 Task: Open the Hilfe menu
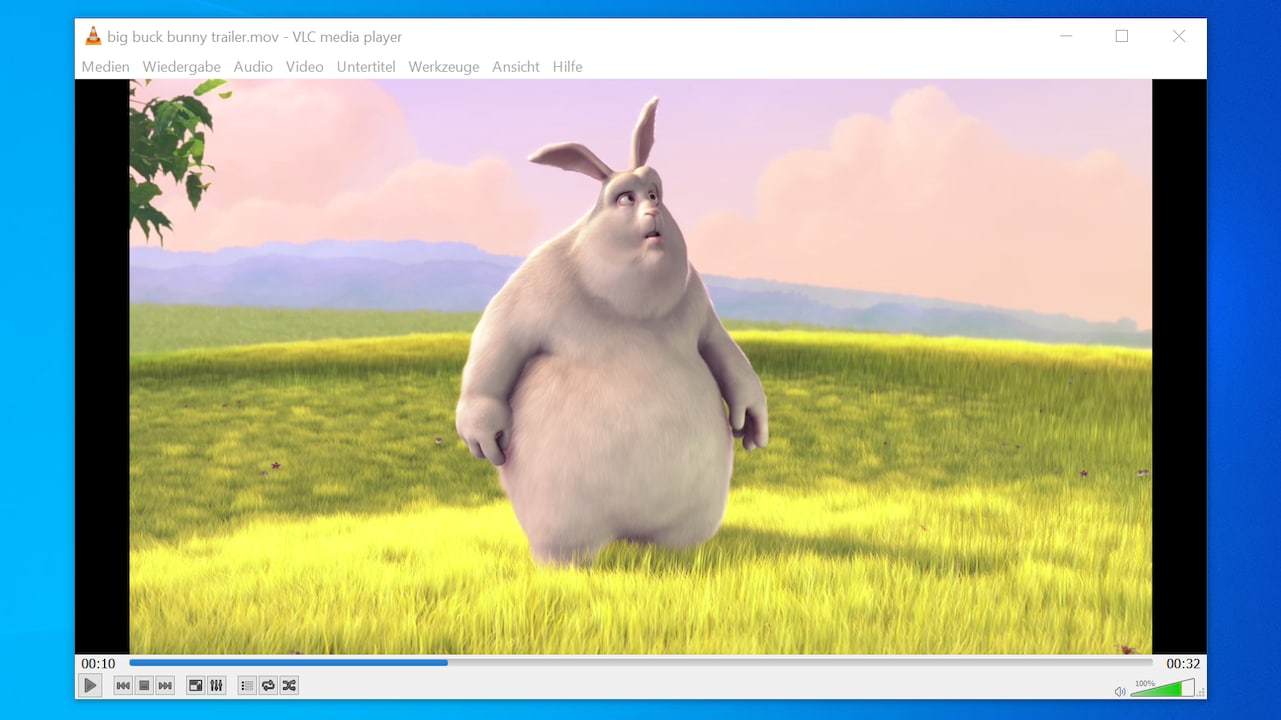567,67
